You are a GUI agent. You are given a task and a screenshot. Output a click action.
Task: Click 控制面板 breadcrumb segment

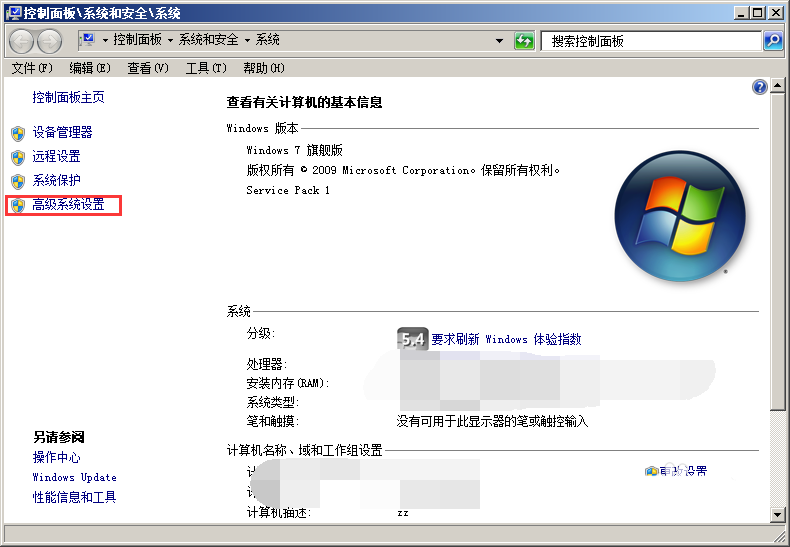click(138, 40)
